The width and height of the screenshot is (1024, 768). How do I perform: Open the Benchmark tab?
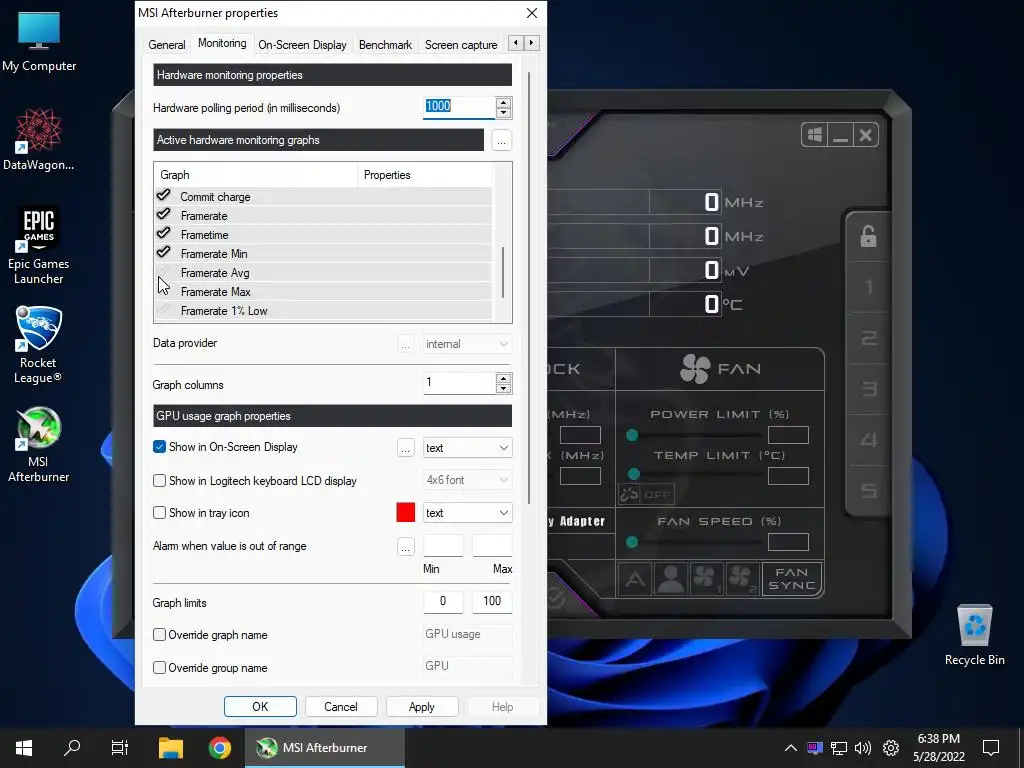point(385,45)
